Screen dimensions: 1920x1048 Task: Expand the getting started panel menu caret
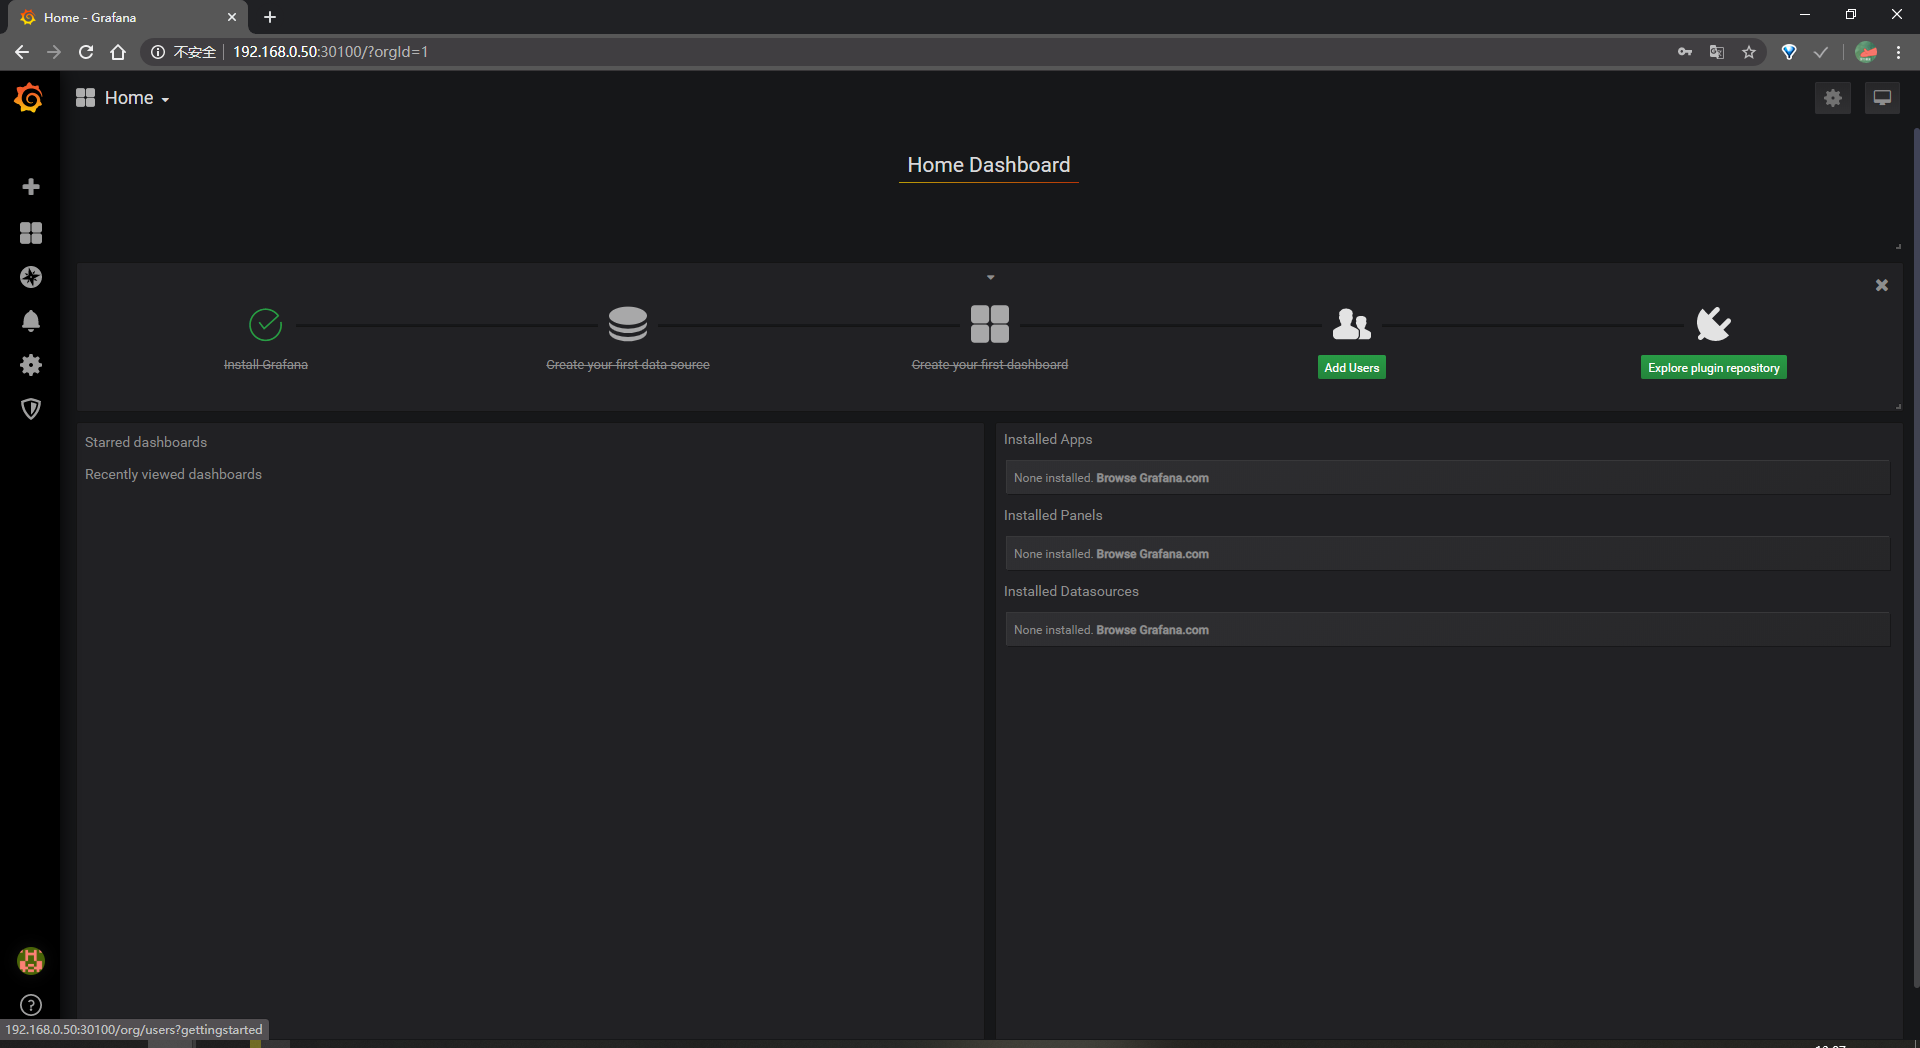pos(990,277)
